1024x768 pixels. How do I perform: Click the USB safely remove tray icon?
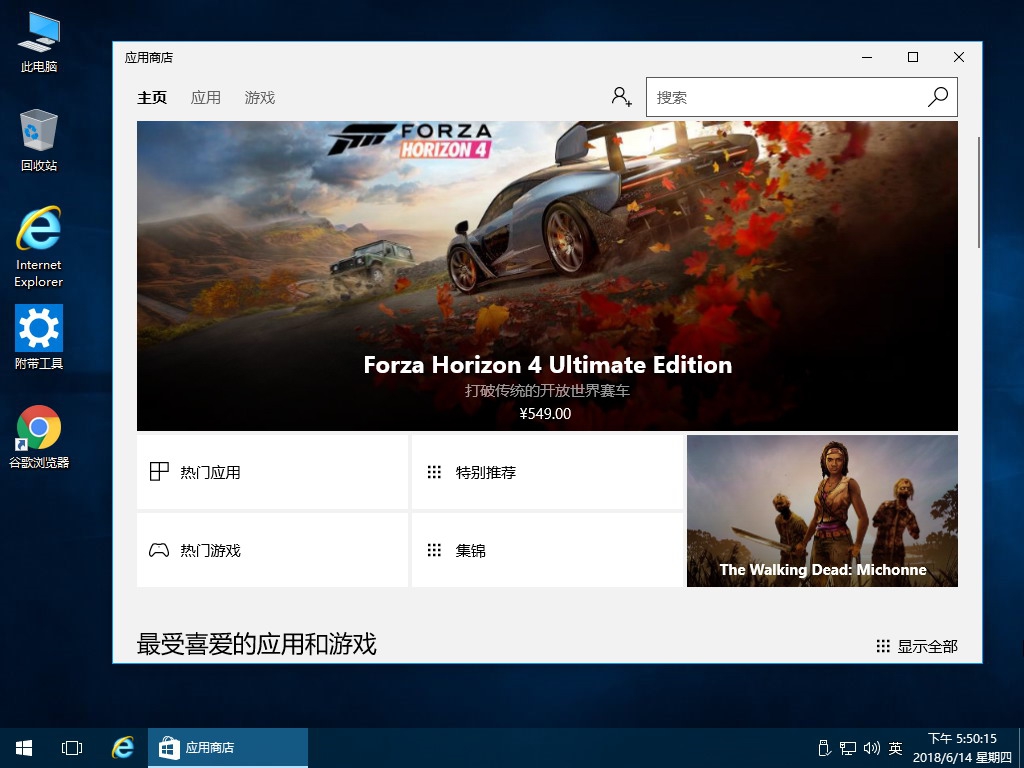(824, 748)
